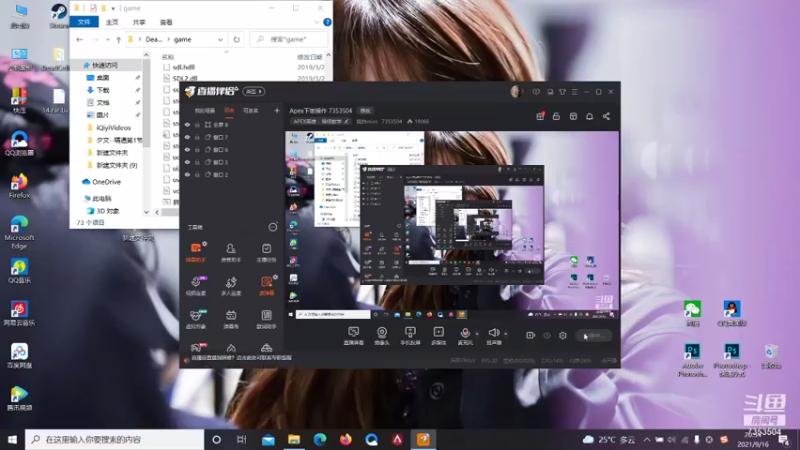Open streaming settings gear icon
This screenshot has width=800, height=450.
tap(563, 335)
